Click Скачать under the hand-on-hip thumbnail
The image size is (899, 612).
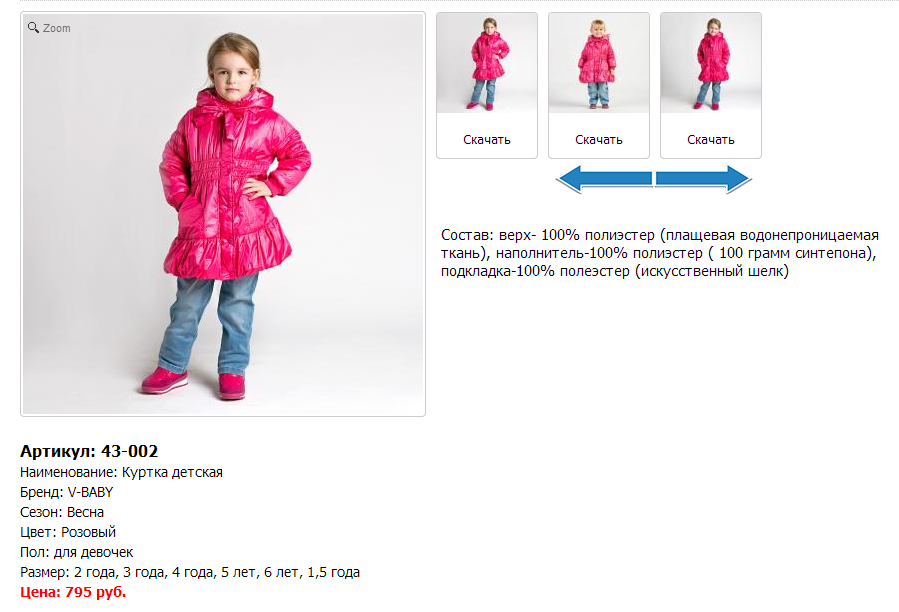[x=487, y=139]
